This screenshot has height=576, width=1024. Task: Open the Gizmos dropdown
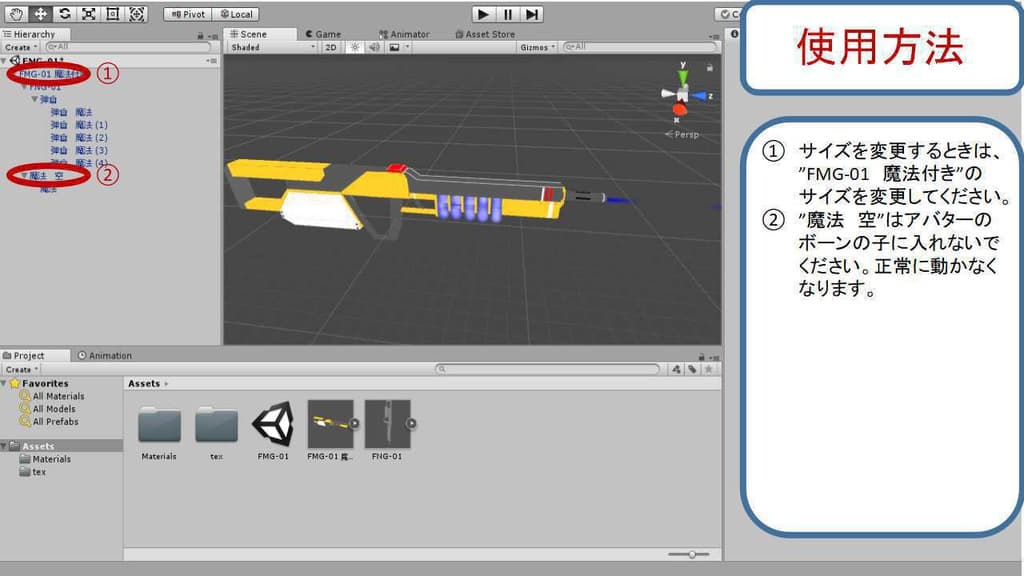pyautogui.click(x=537, y=47)
